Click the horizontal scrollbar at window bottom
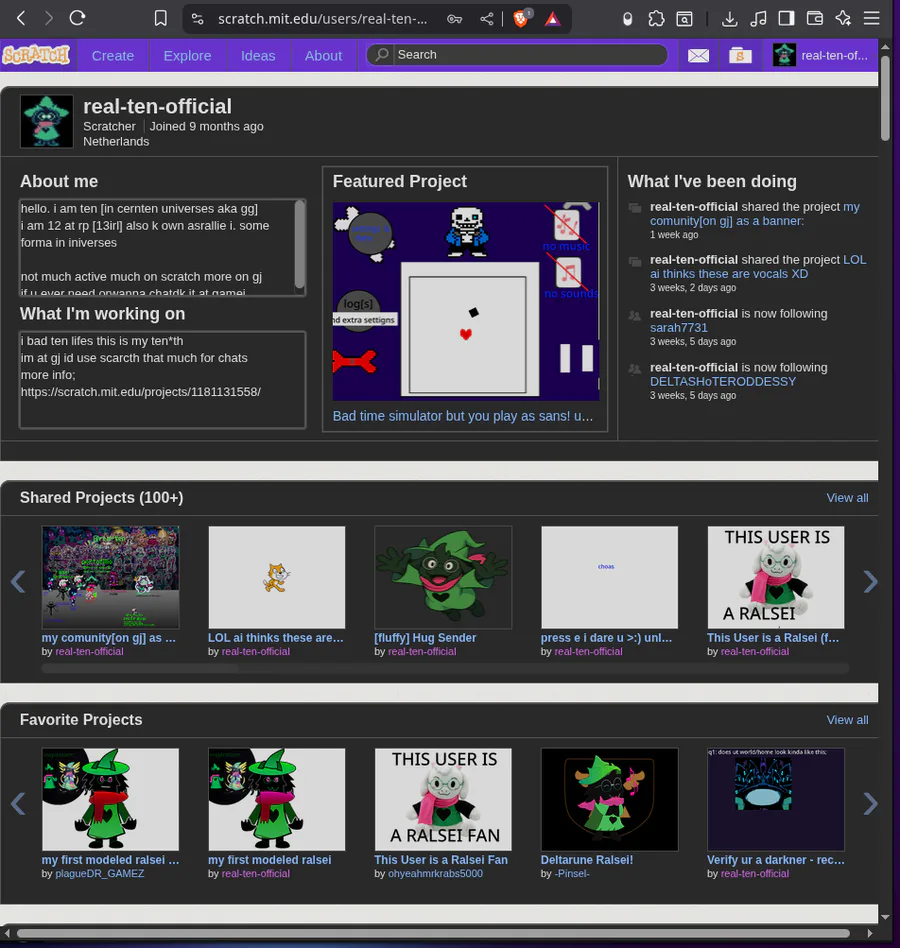 click(x=433, y=933)
